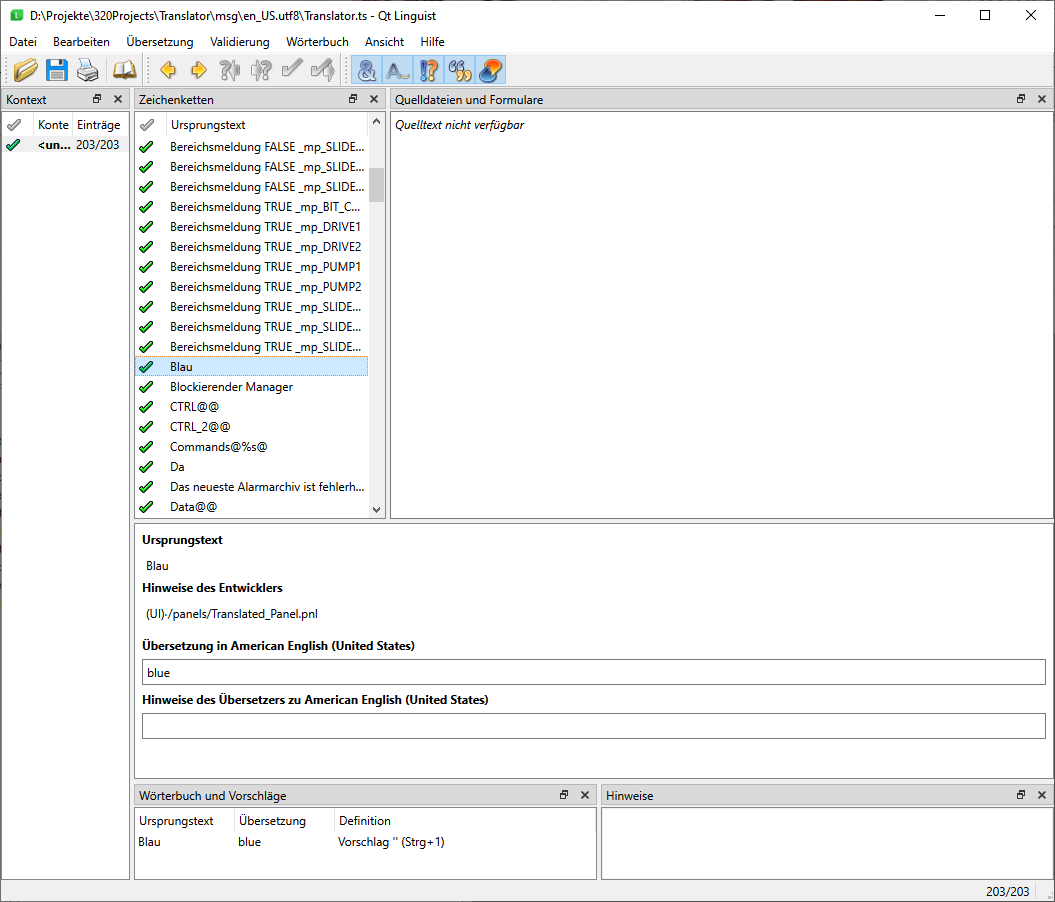Click the Open file folder icon
Screen dimensions: 1055x902
[x=26, y=70]
